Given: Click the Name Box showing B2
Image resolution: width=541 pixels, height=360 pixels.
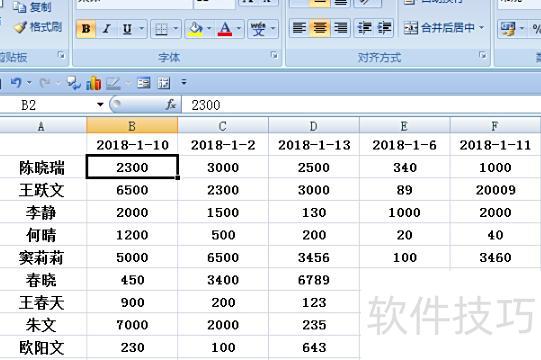Looking at the screenshot, I should coord(47,105).
